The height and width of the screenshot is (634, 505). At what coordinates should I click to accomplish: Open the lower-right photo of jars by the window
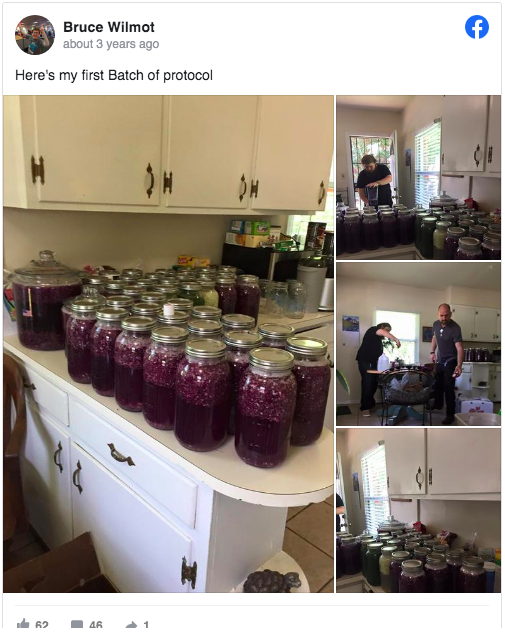(x=418, y=511)
